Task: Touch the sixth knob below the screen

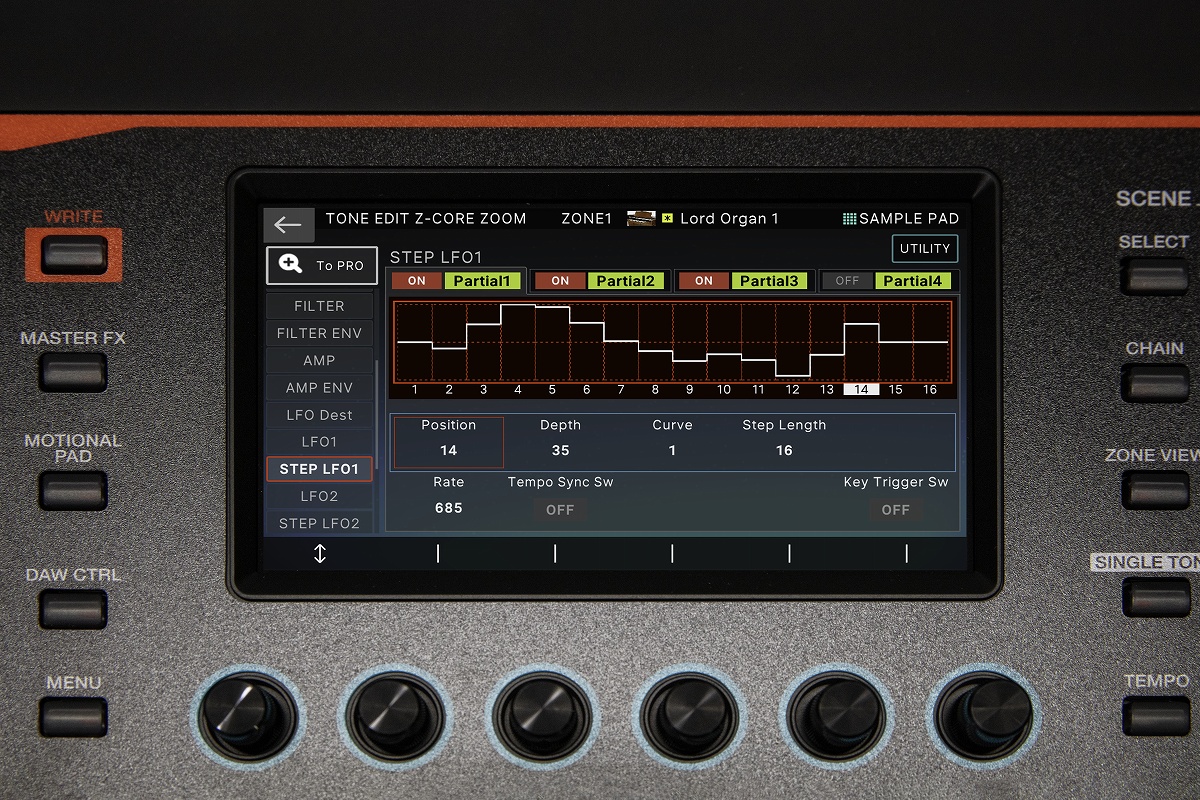Action: [x=983, y=716]
